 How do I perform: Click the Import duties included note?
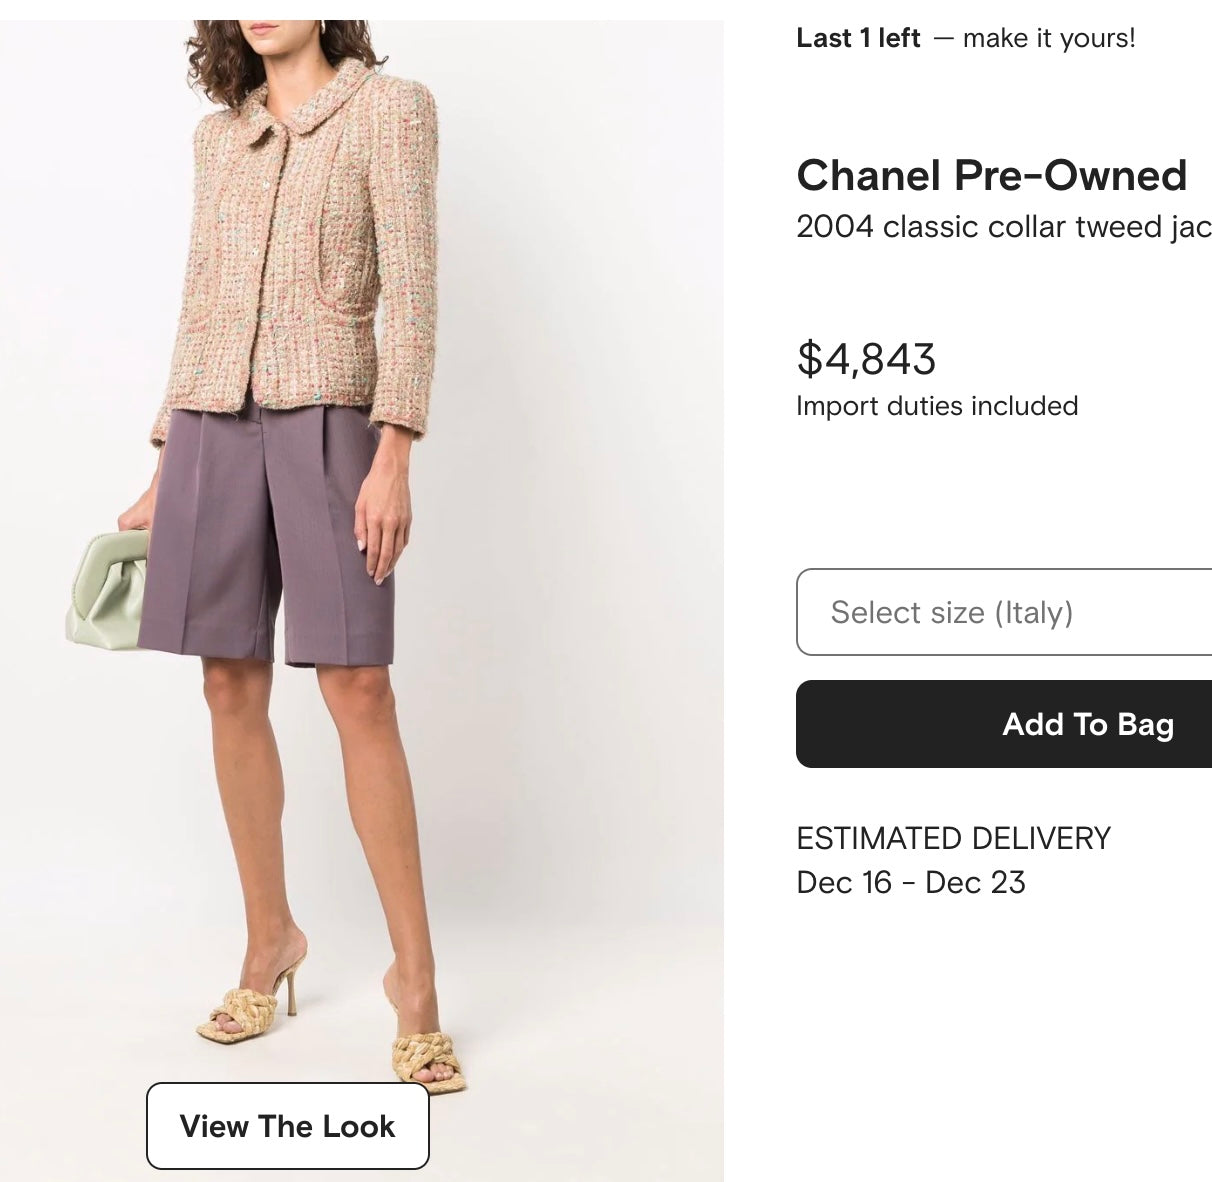[937, 406]
